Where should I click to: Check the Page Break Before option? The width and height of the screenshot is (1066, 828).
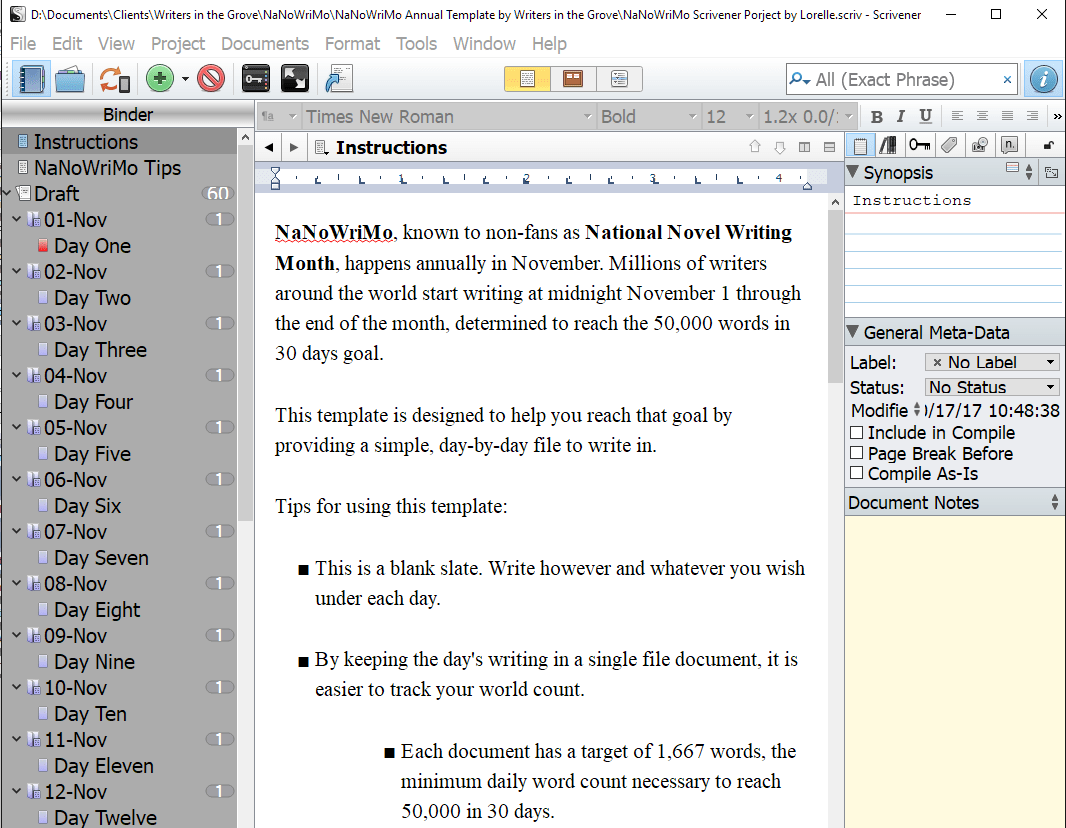[x=856, y=453]
